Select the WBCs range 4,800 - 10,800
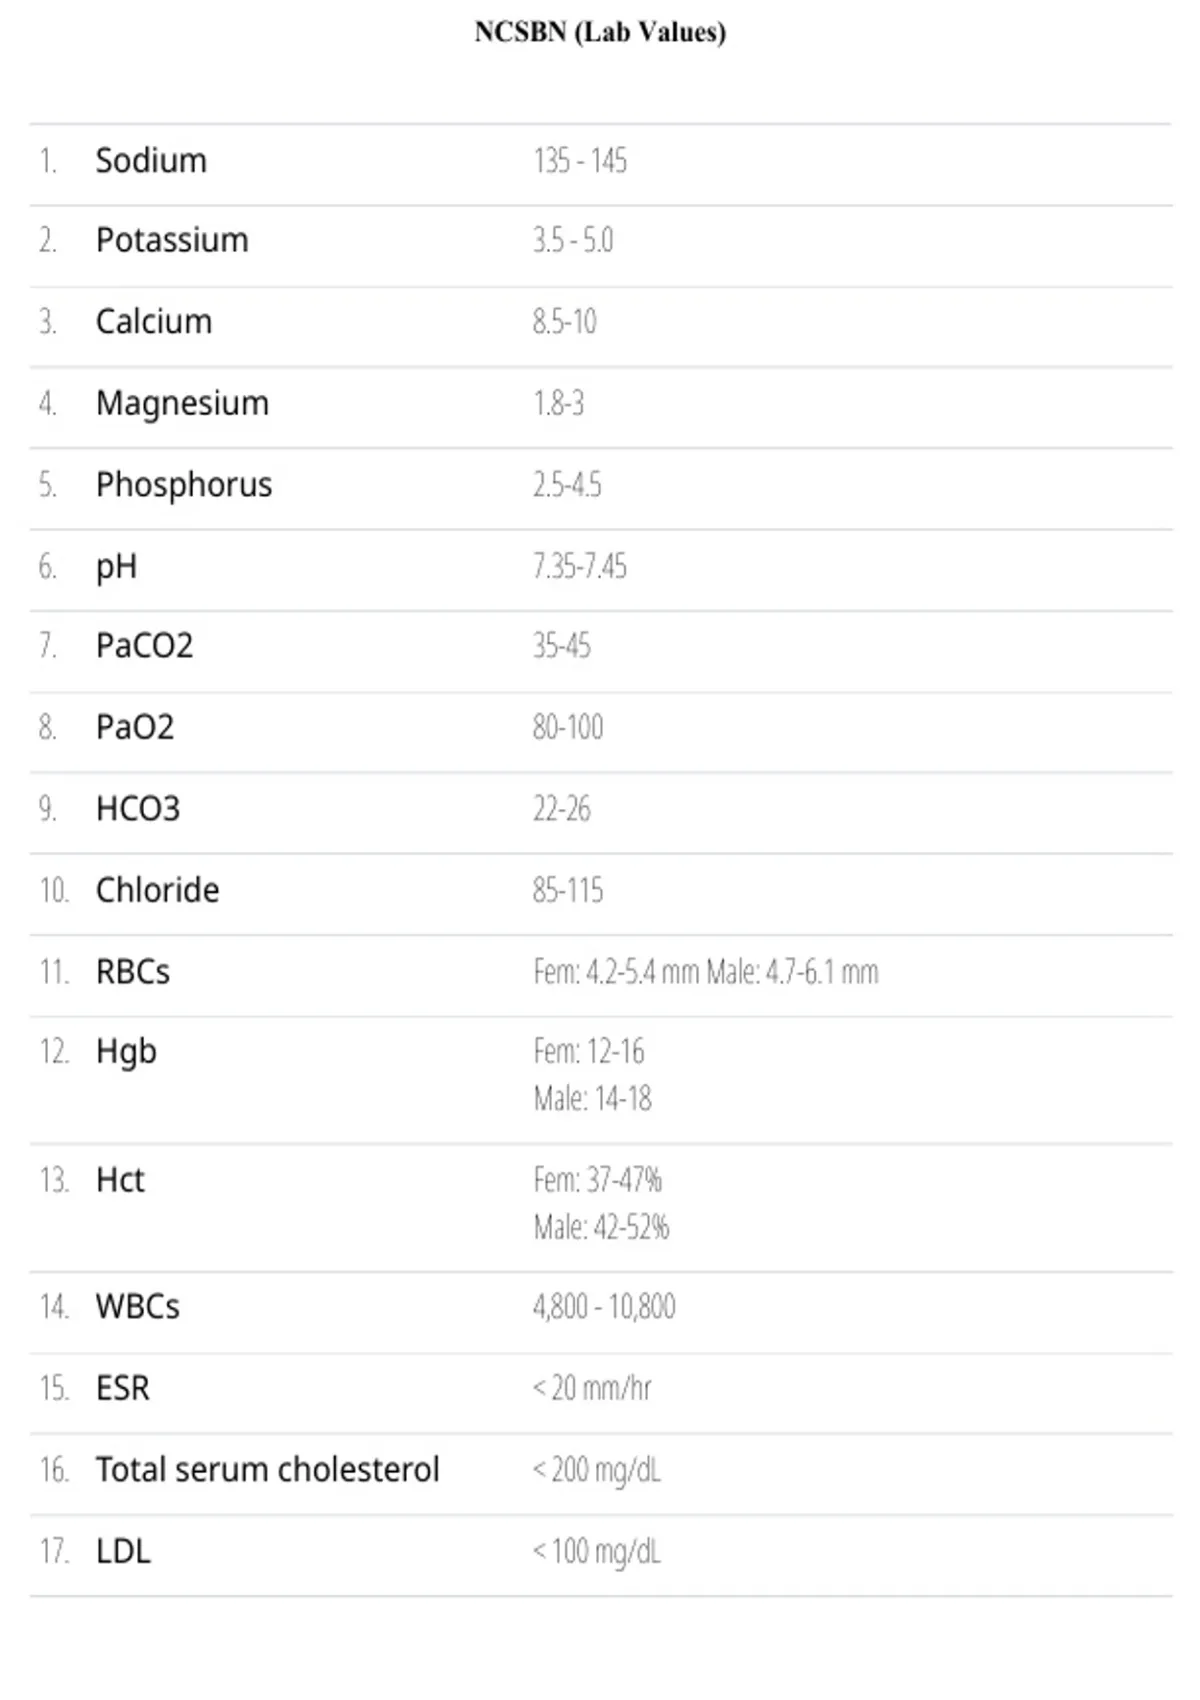This screenshot has width=1200, height=1700. [604, 1307]
